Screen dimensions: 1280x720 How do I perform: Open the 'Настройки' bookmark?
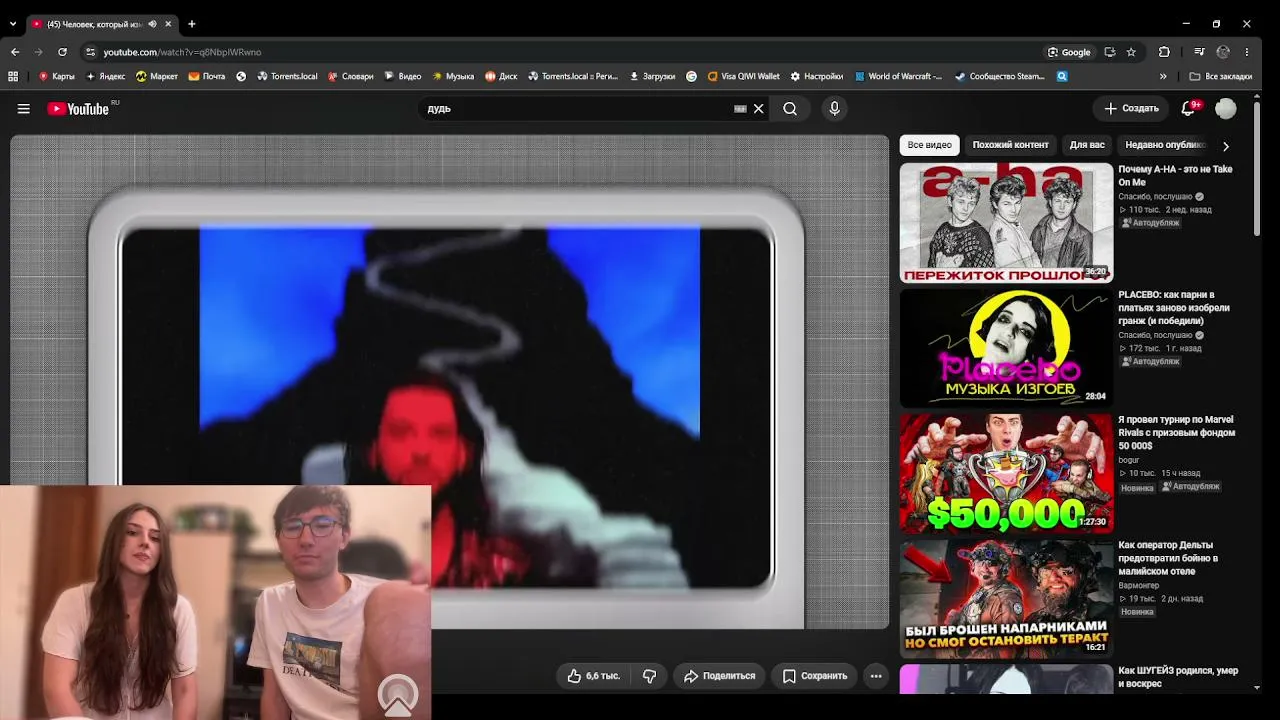(817, 76)
